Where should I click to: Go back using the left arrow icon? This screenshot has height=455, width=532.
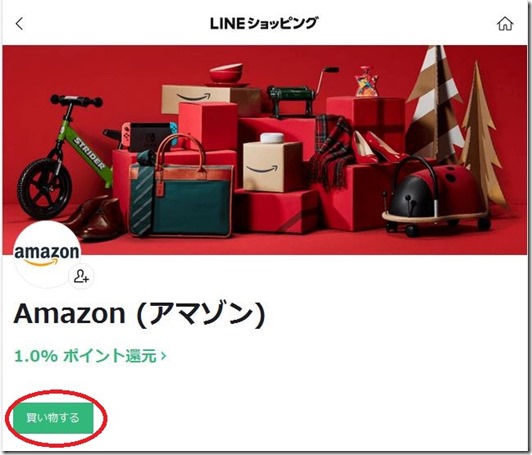click(19, 24)
